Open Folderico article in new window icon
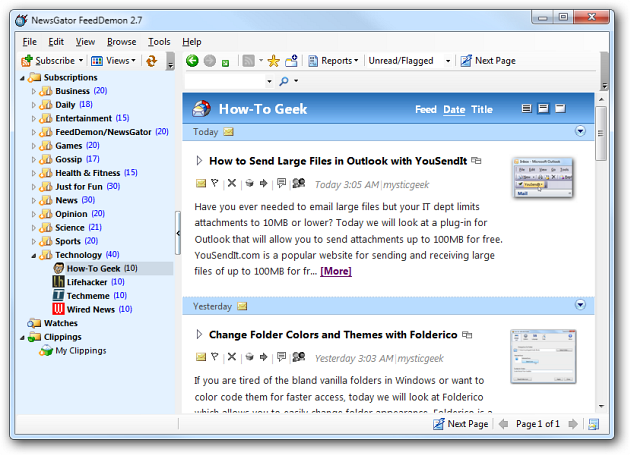The height and width of the screenshot is (455, 630). [x=467, y=334]
